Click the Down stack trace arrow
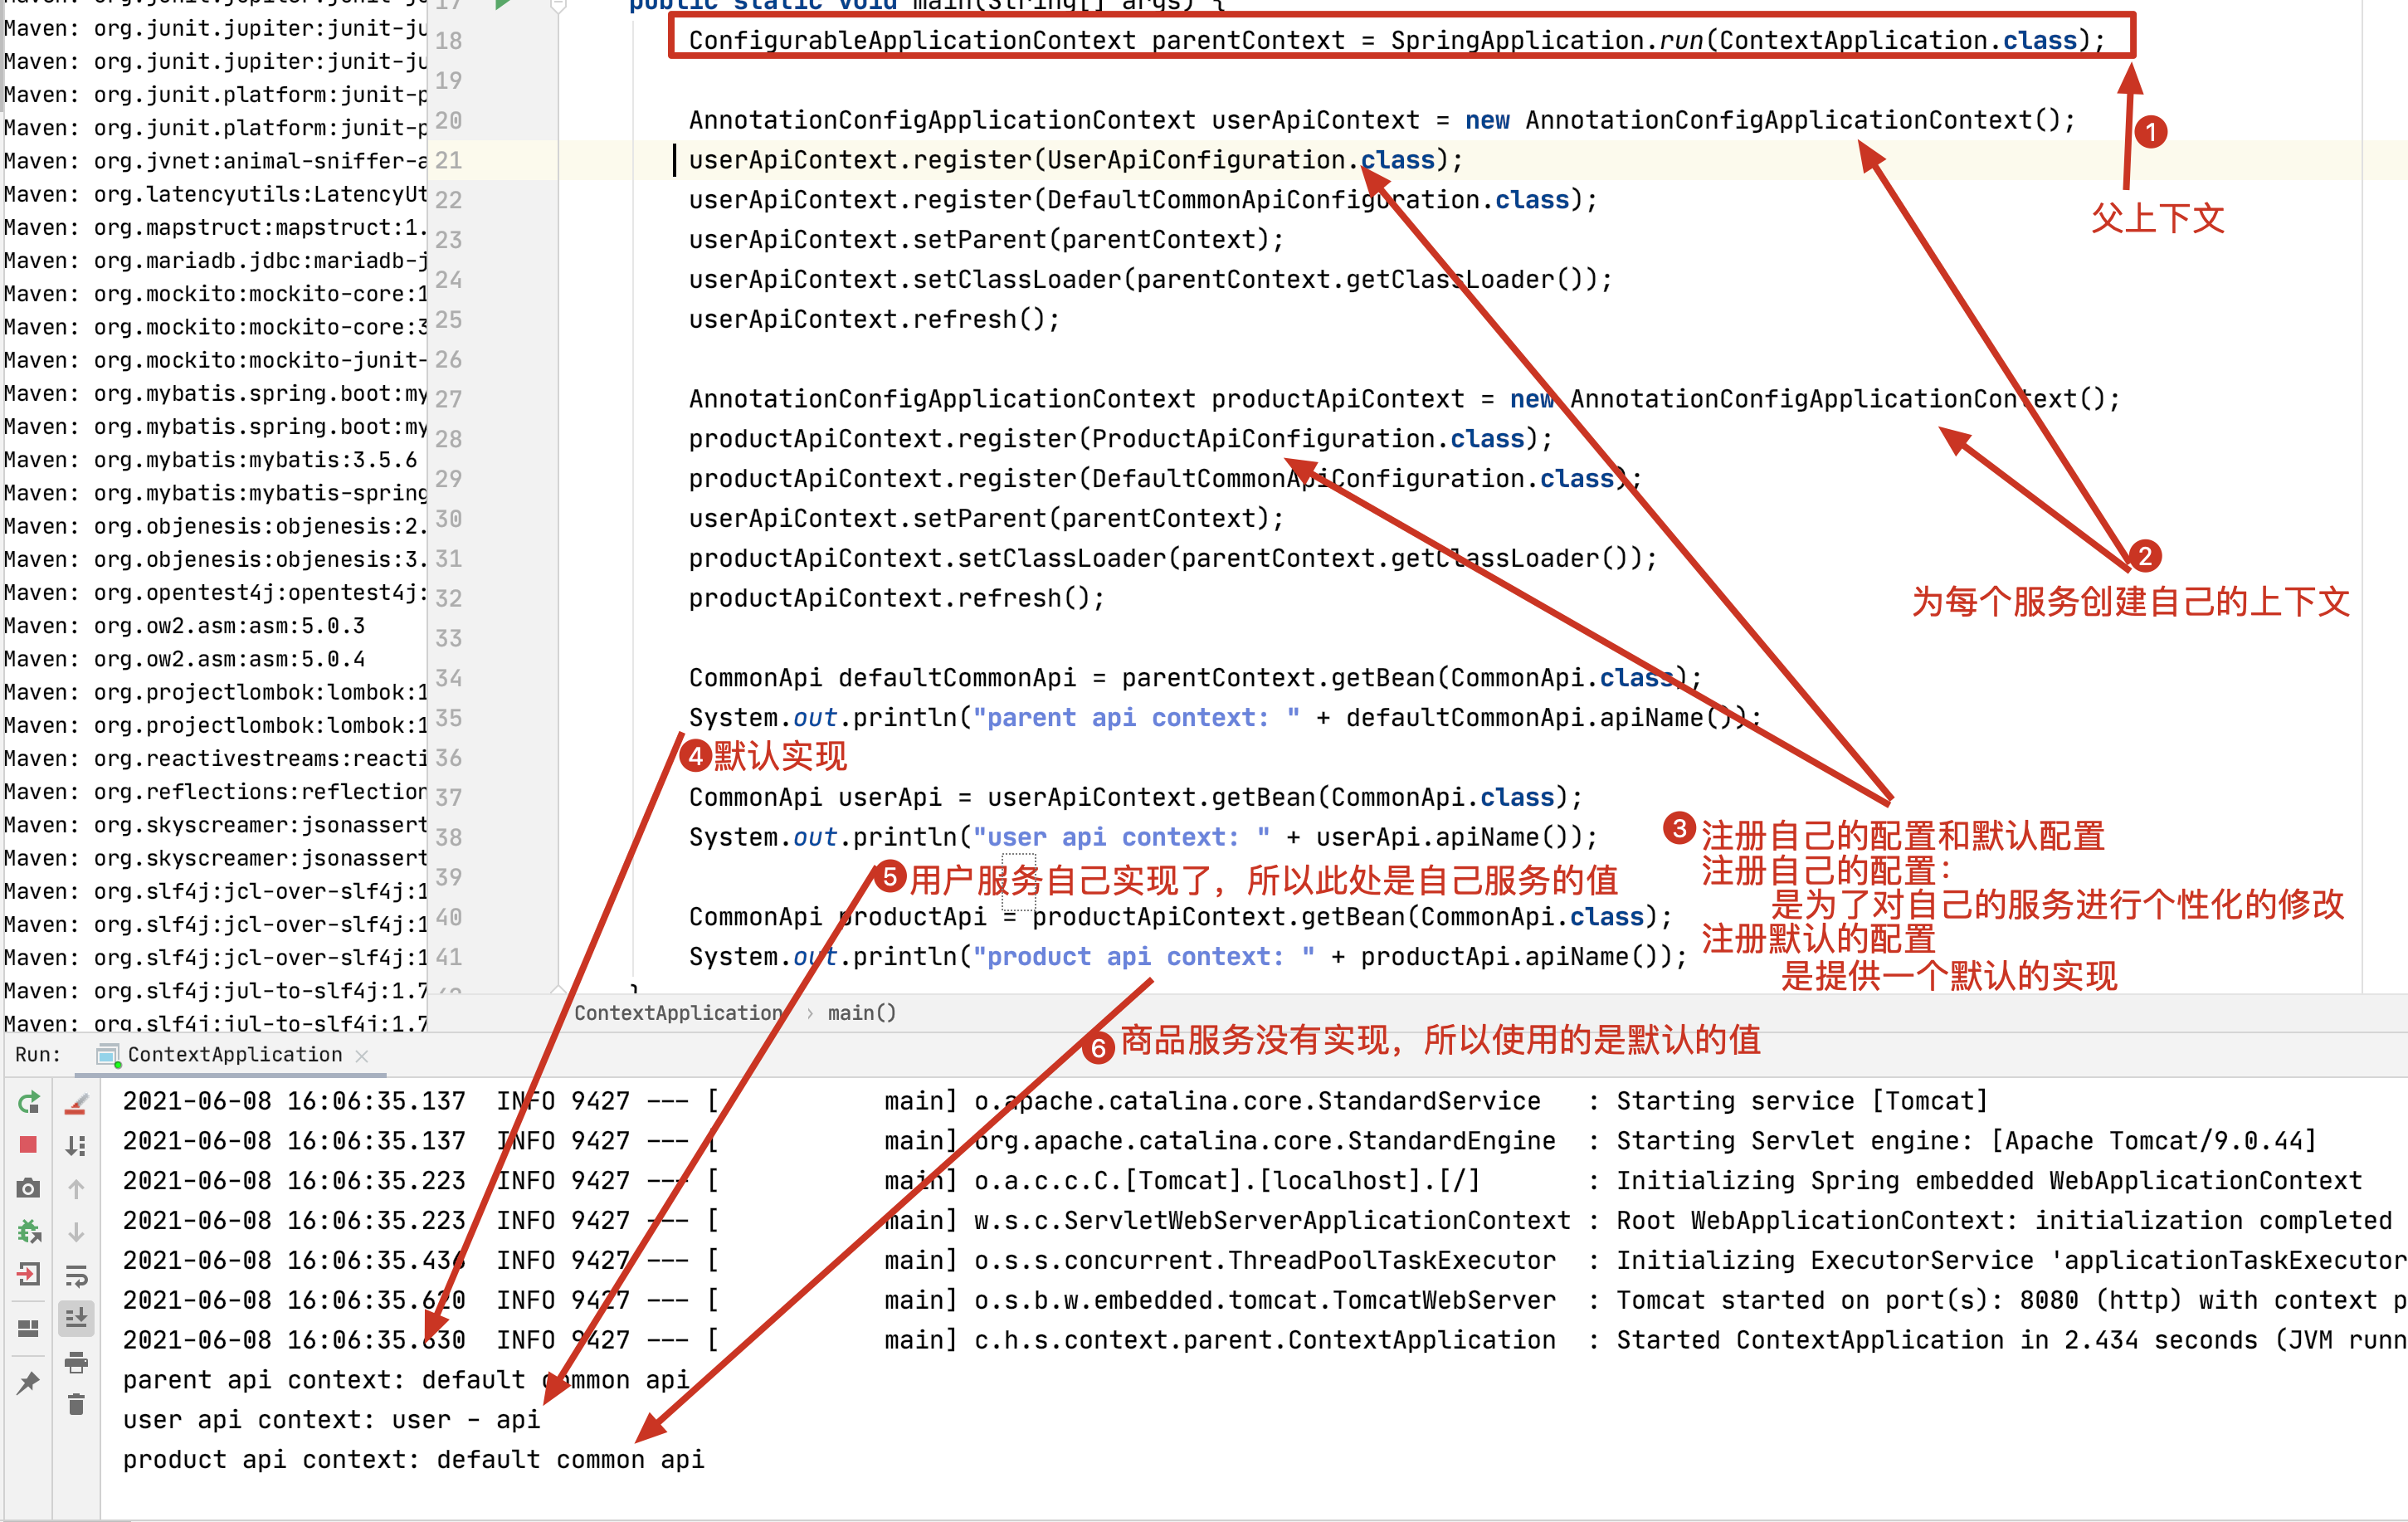Image resolution: width=2408 pixels, height=1522 pixels. [76, 1232]
